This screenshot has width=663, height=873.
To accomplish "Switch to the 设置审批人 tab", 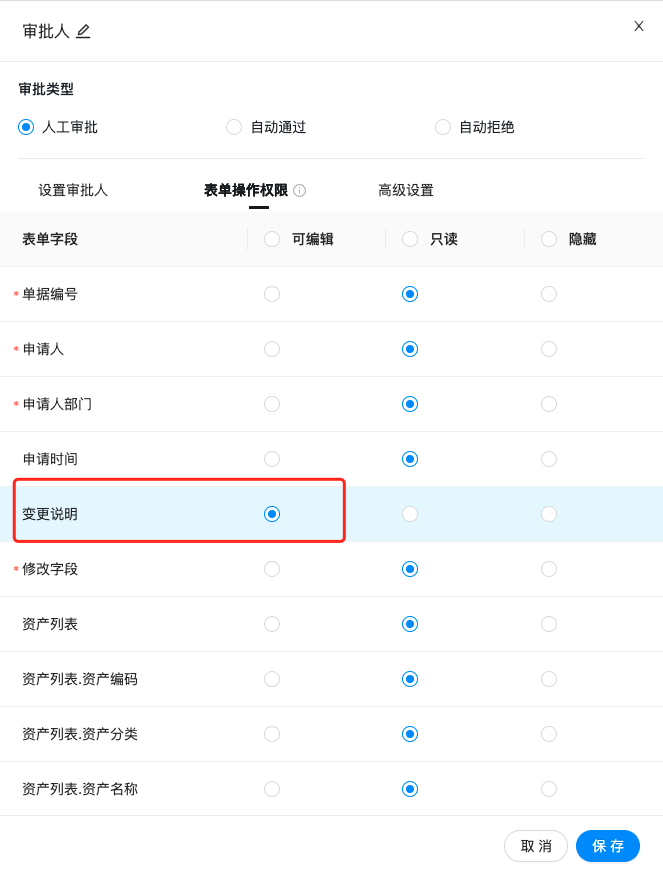I will [73, 190].
